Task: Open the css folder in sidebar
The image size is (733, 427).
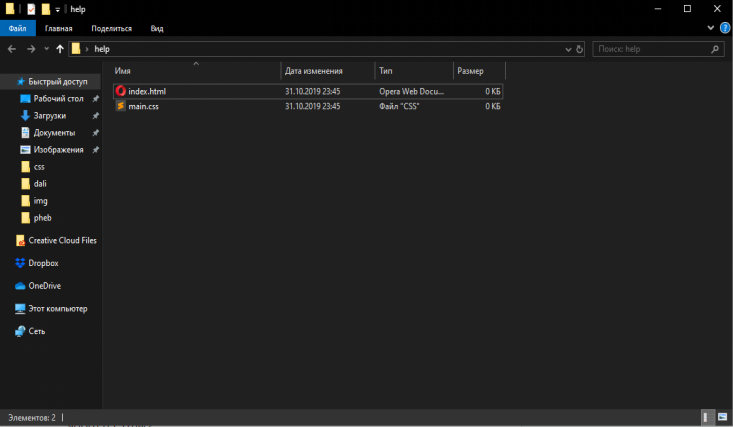Action: coord(39,167)
